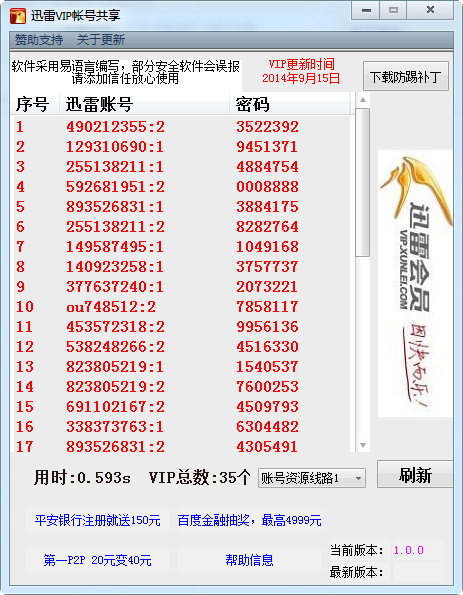Click the 下载防踢补丁 button
Viewport: 463px width, 595px height.
pos(406,76)
